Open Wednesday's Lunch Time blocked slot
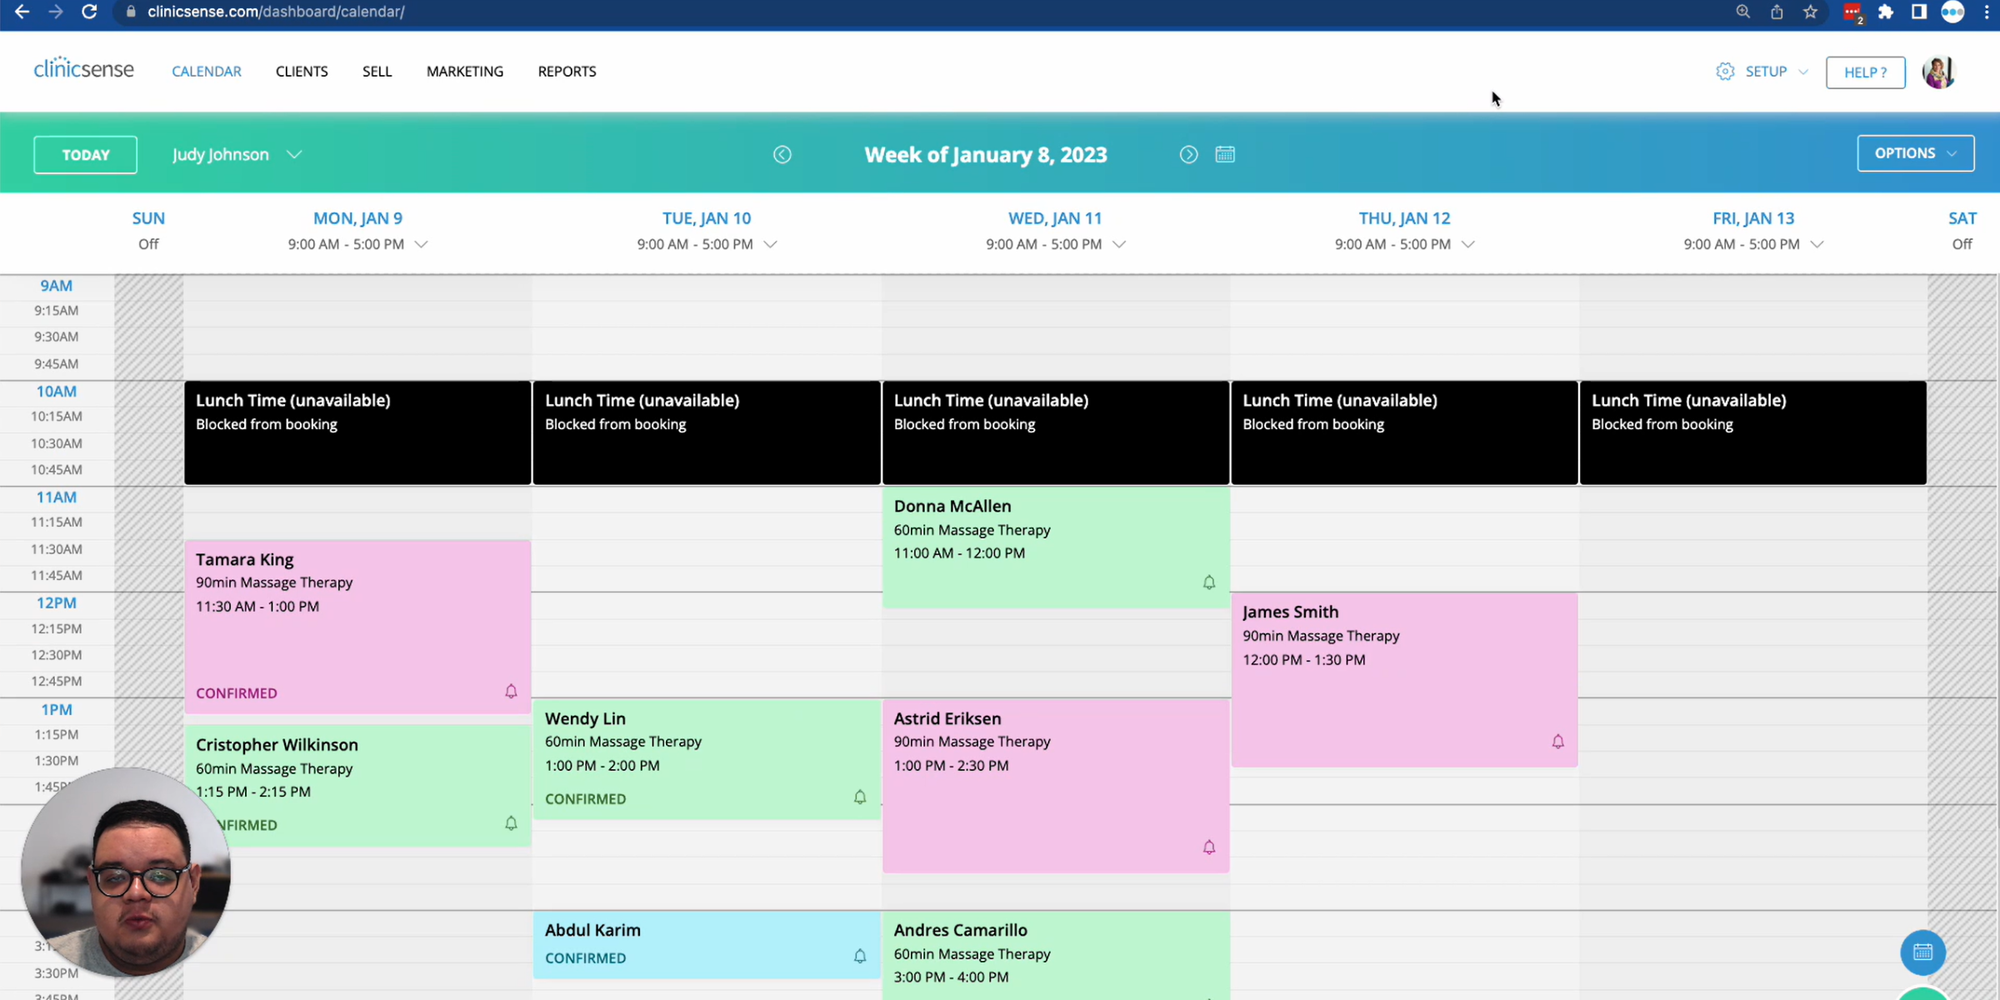2000x1000 pixels. tap(1056, 433)
